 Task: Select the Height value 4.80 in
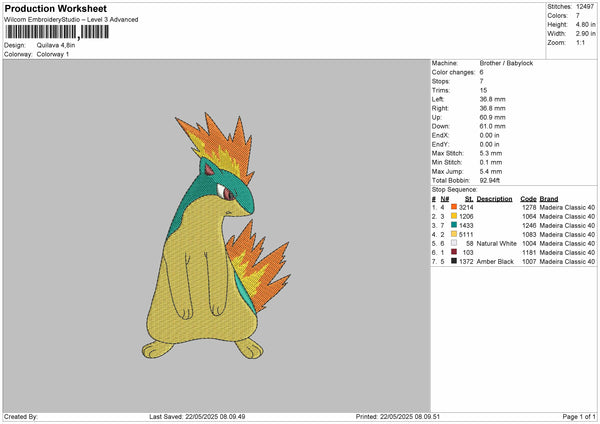coord(585,24)
